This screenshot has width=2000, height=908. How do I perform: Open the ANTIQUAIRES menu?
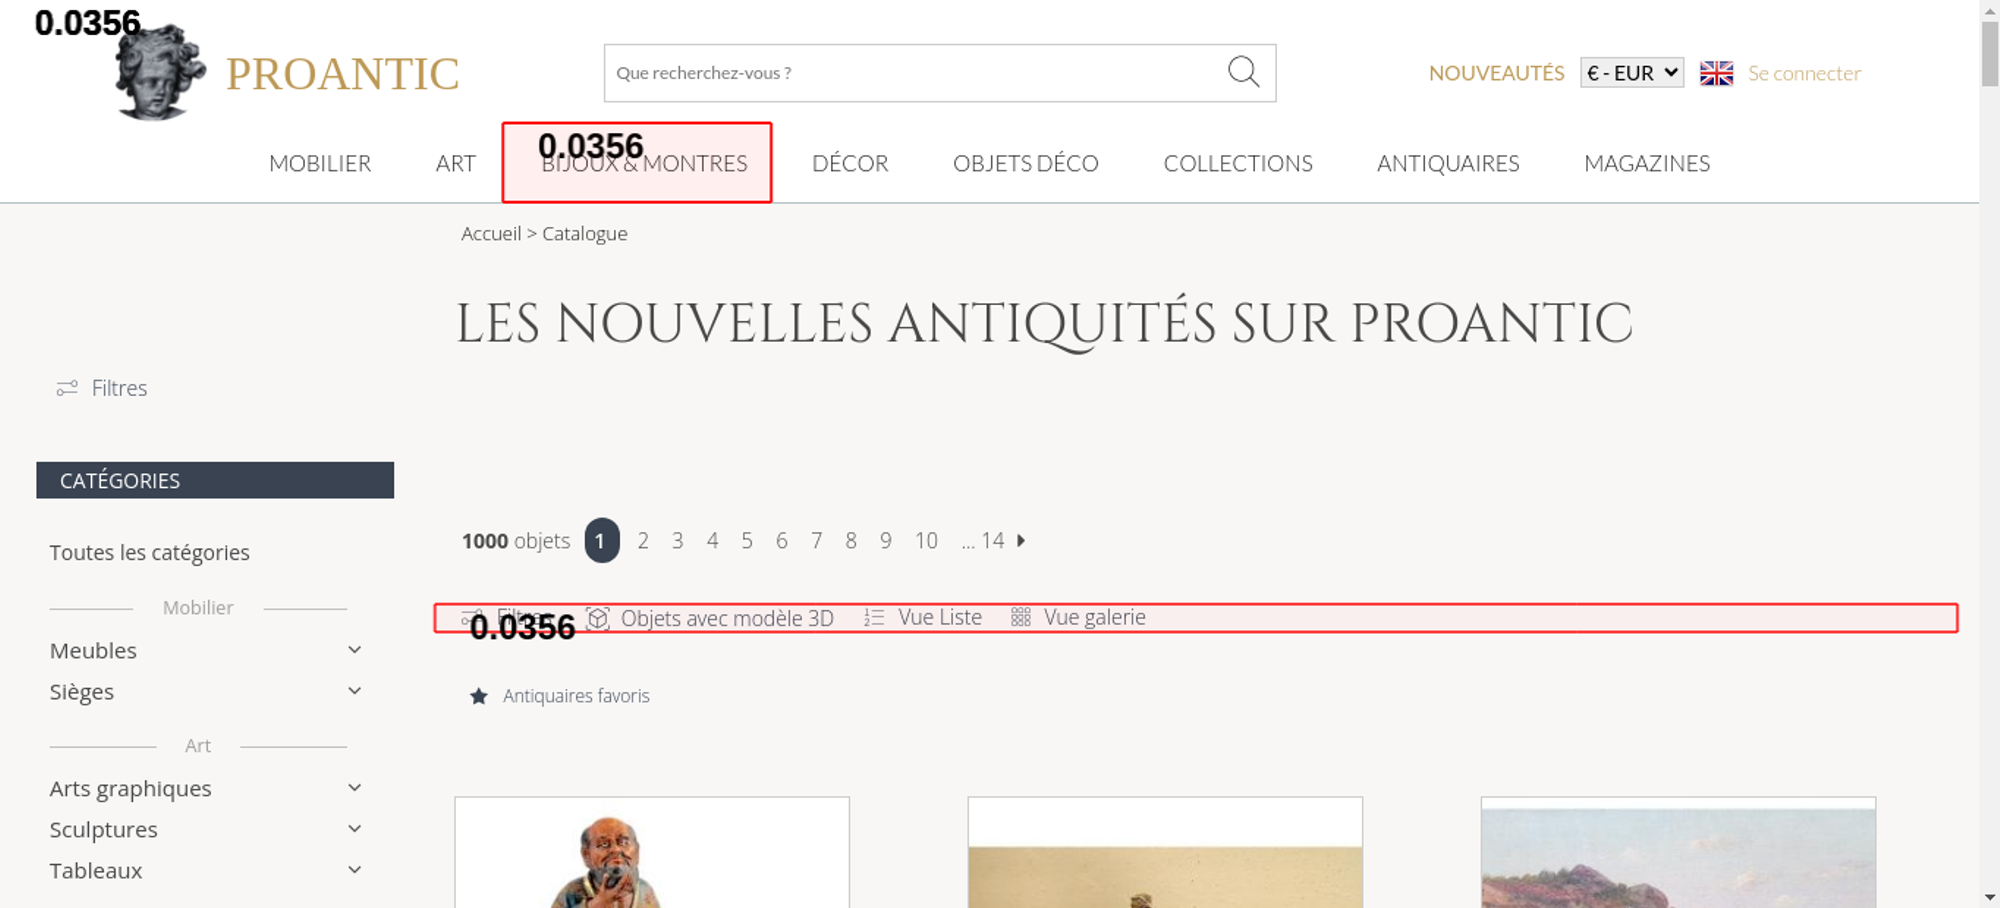coord(1448,163)
